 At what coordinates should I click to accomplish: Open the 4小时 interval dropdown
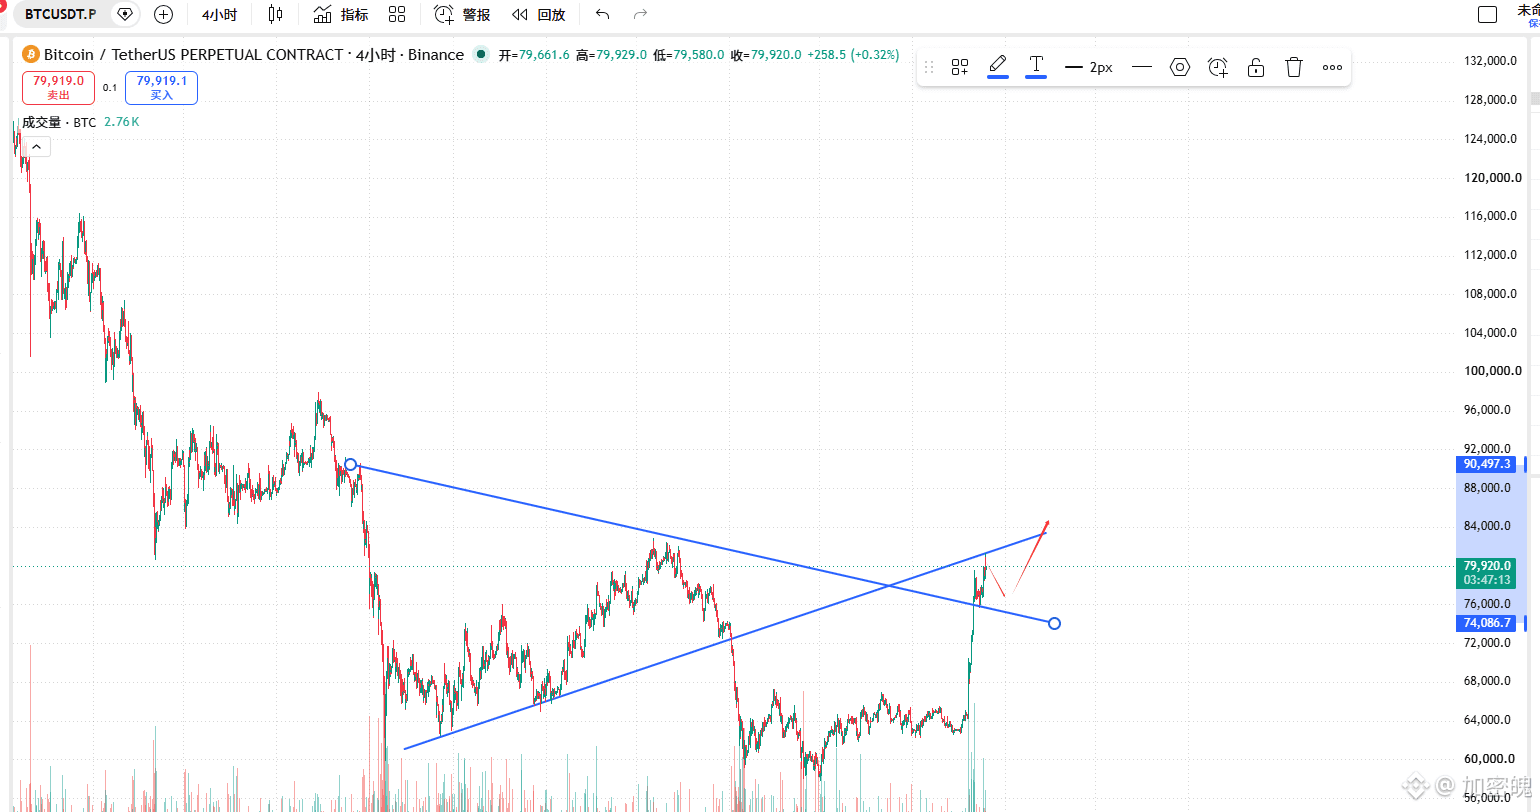click(219, 15)
